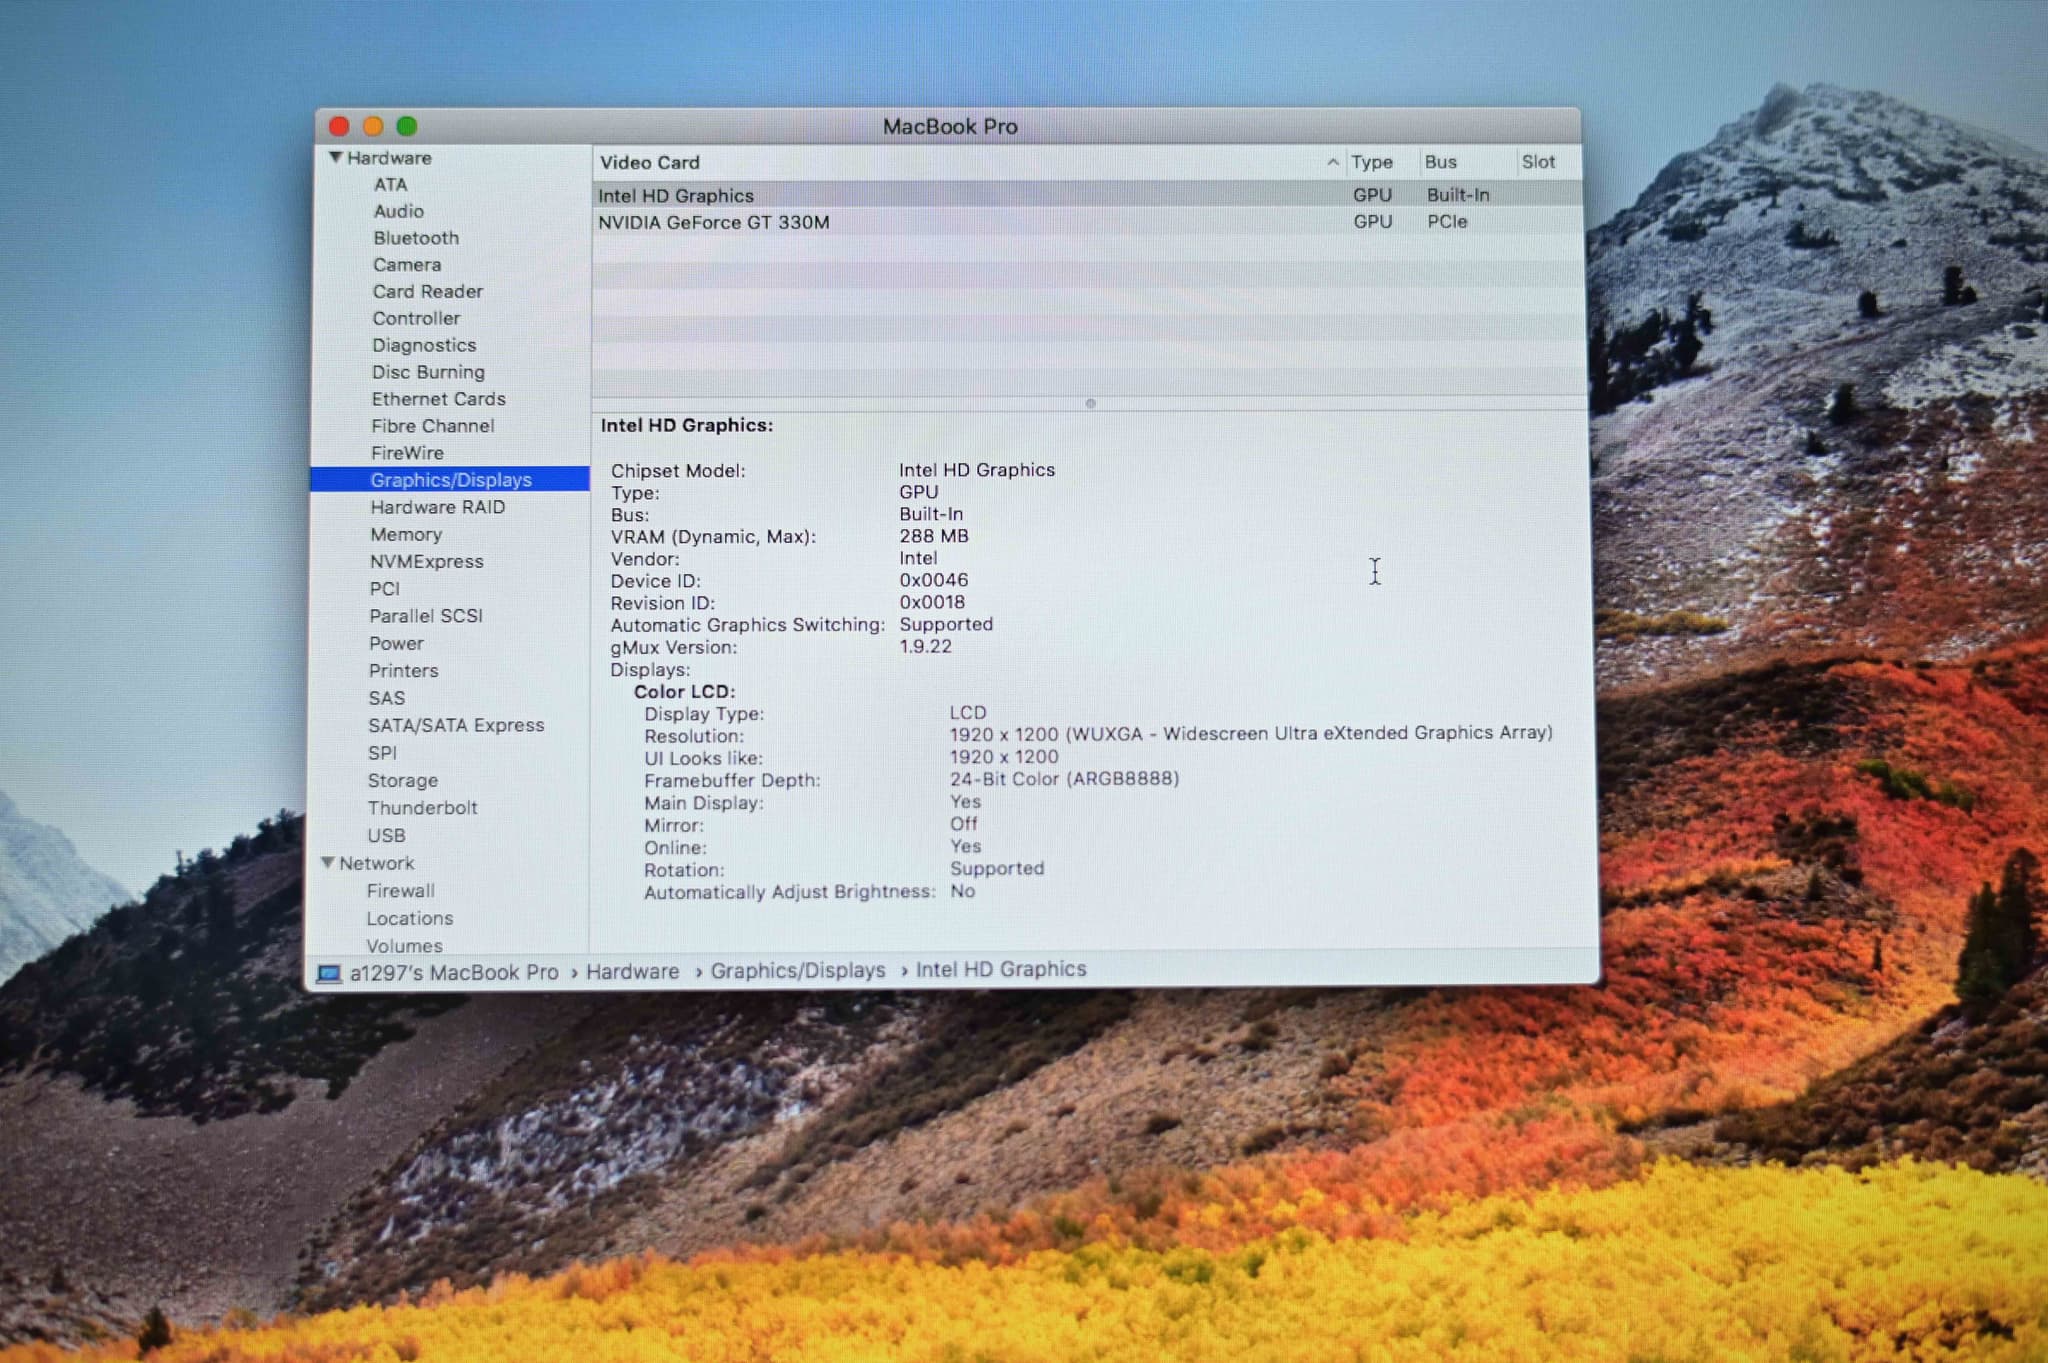2048x1363 pixels.
Task: Click the Revision ID value 0x0018
Action: [932, 602]
